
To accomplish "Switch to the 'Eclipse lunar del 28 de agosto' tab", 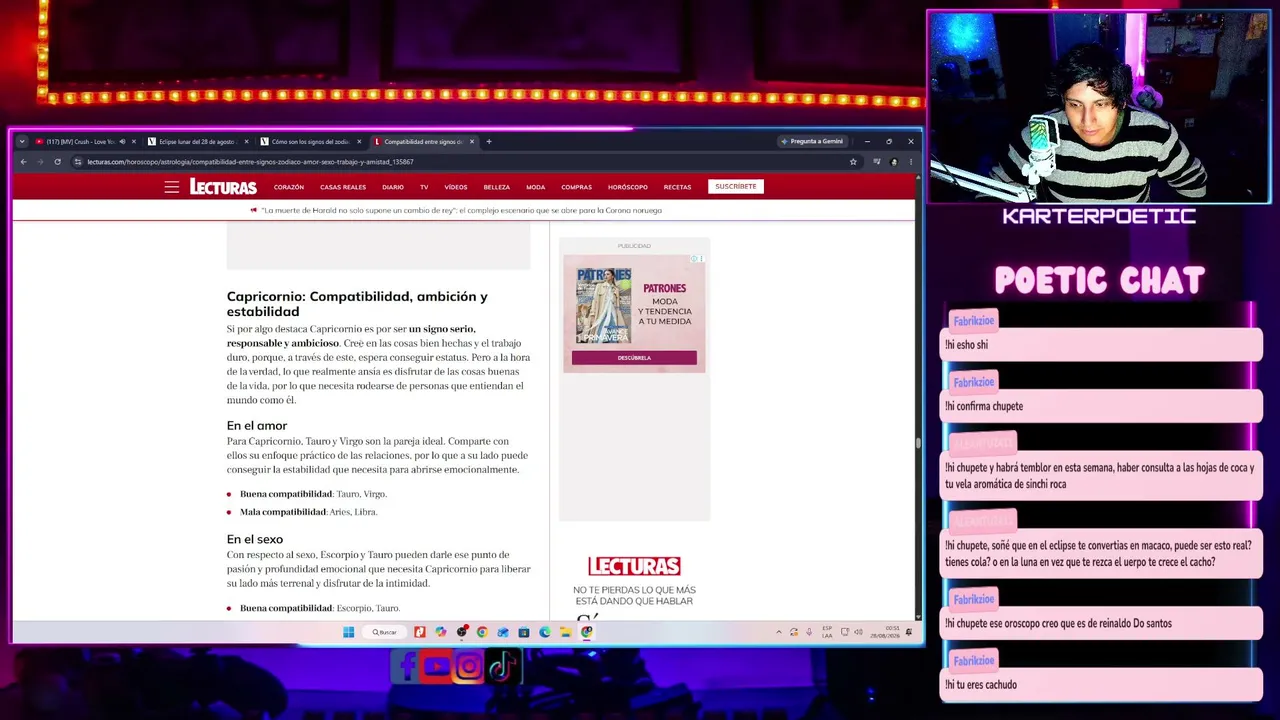I will pyautogui.click(x=195, y=142).
